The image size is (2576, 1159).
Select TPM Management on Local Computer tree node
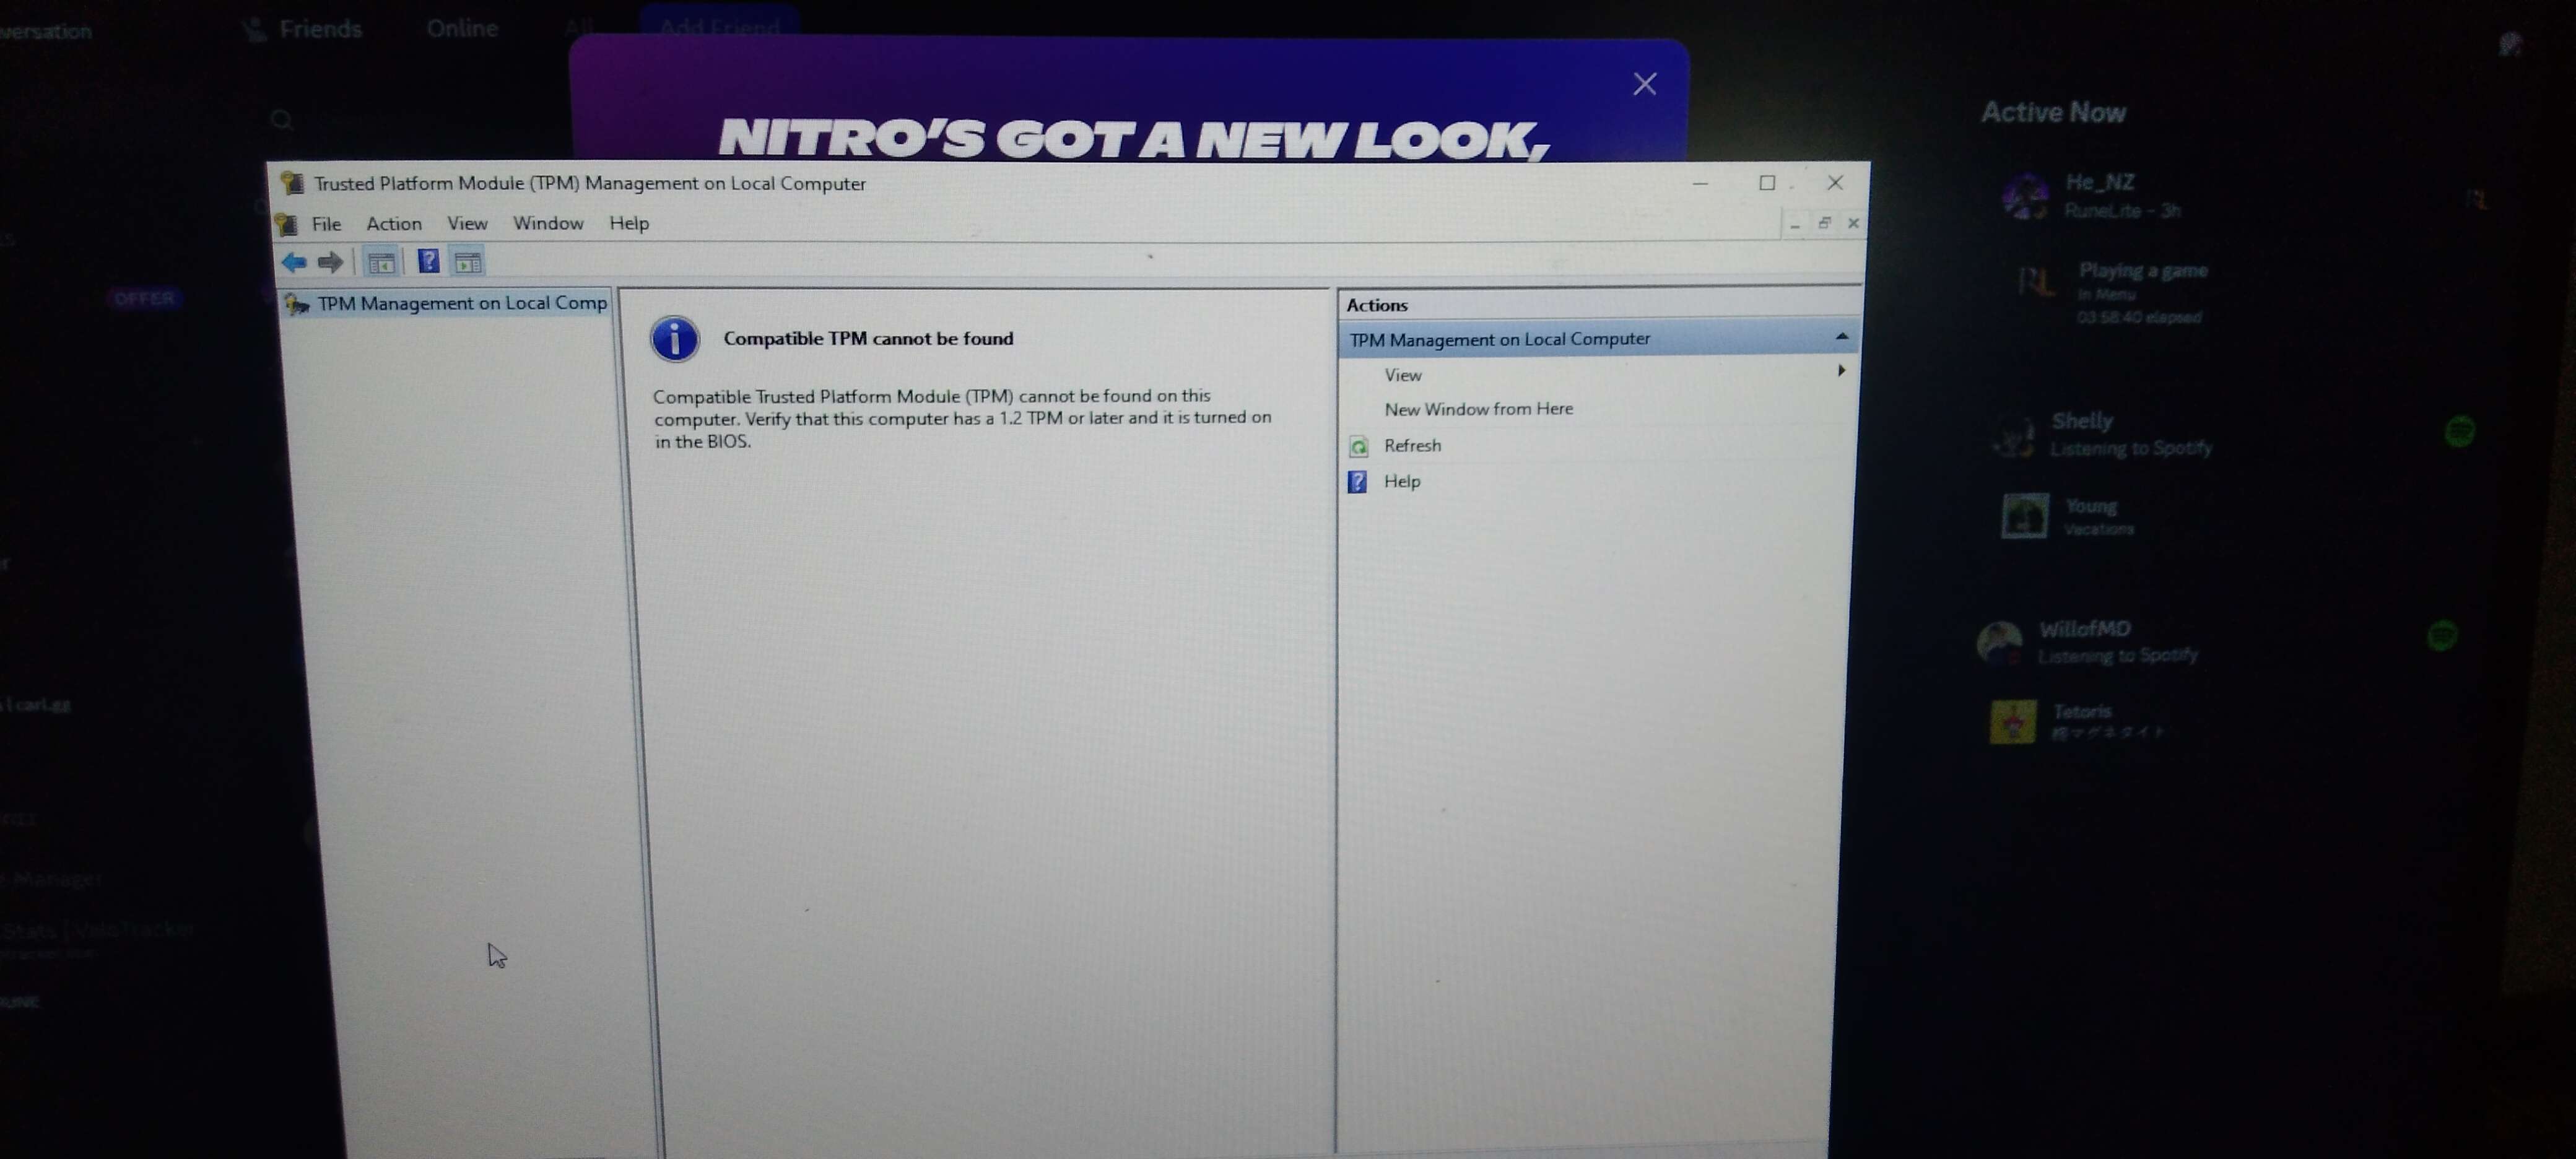click(x=461, y=303)
